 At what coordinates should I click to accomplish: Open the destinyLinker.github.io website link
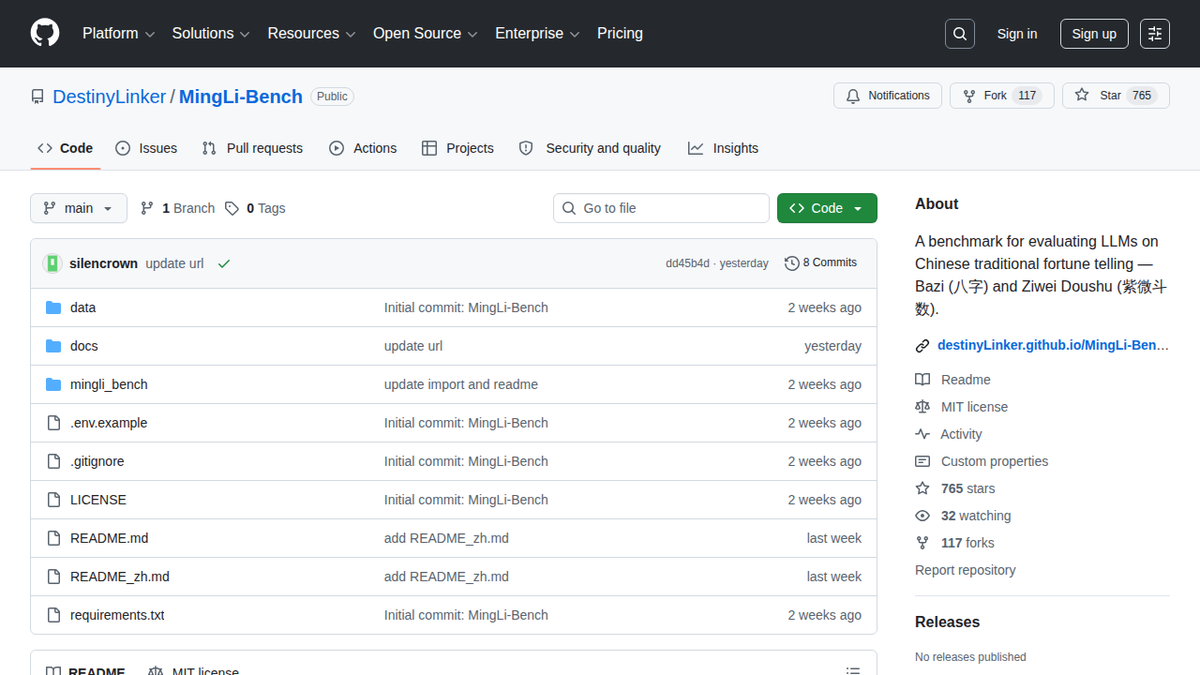(x=1053, y=345)
